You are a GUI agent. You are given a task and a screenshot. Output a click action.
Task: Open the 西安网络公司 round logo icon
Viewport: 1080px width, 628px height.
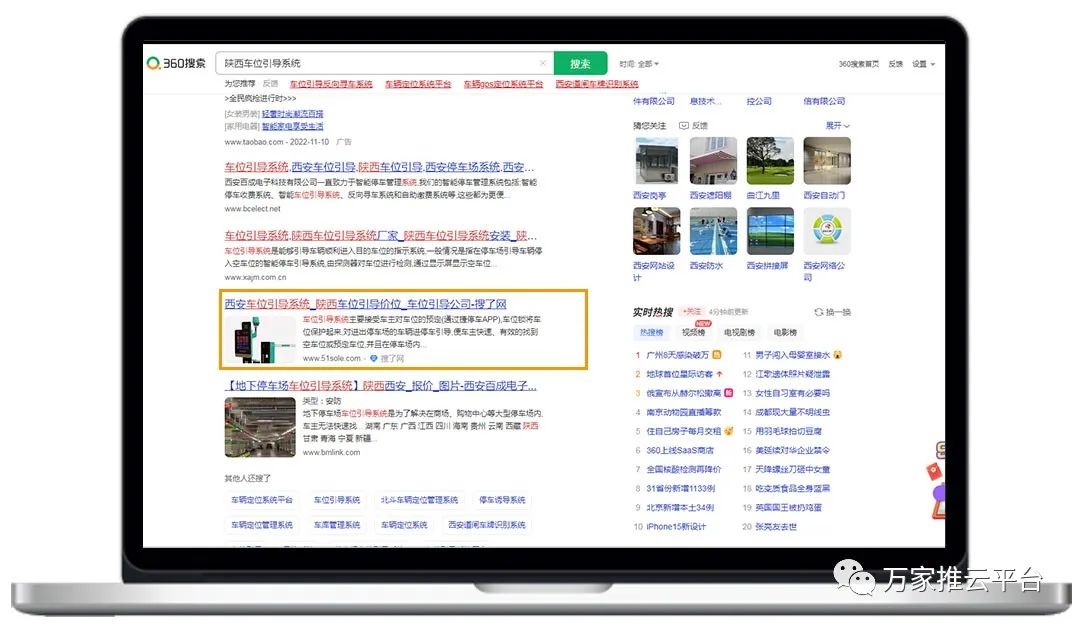[827, 232]
